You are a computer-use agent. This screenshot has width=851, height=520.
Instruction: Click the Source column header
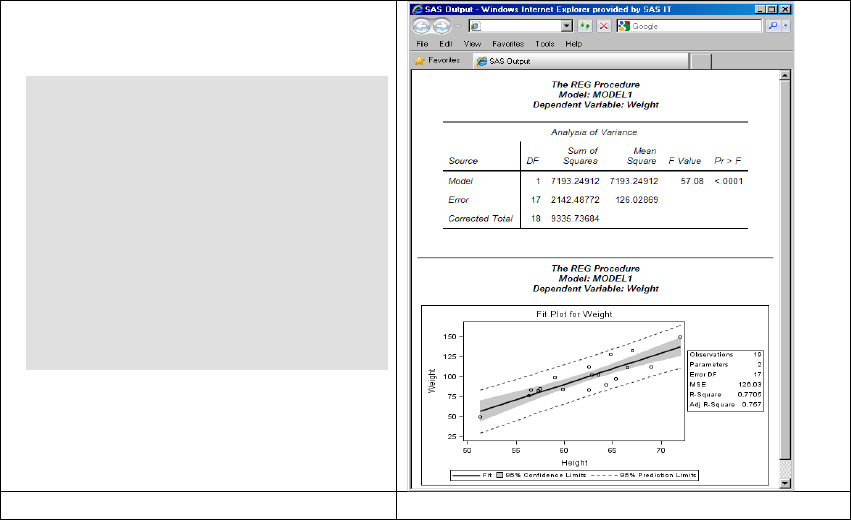point(463,161)
